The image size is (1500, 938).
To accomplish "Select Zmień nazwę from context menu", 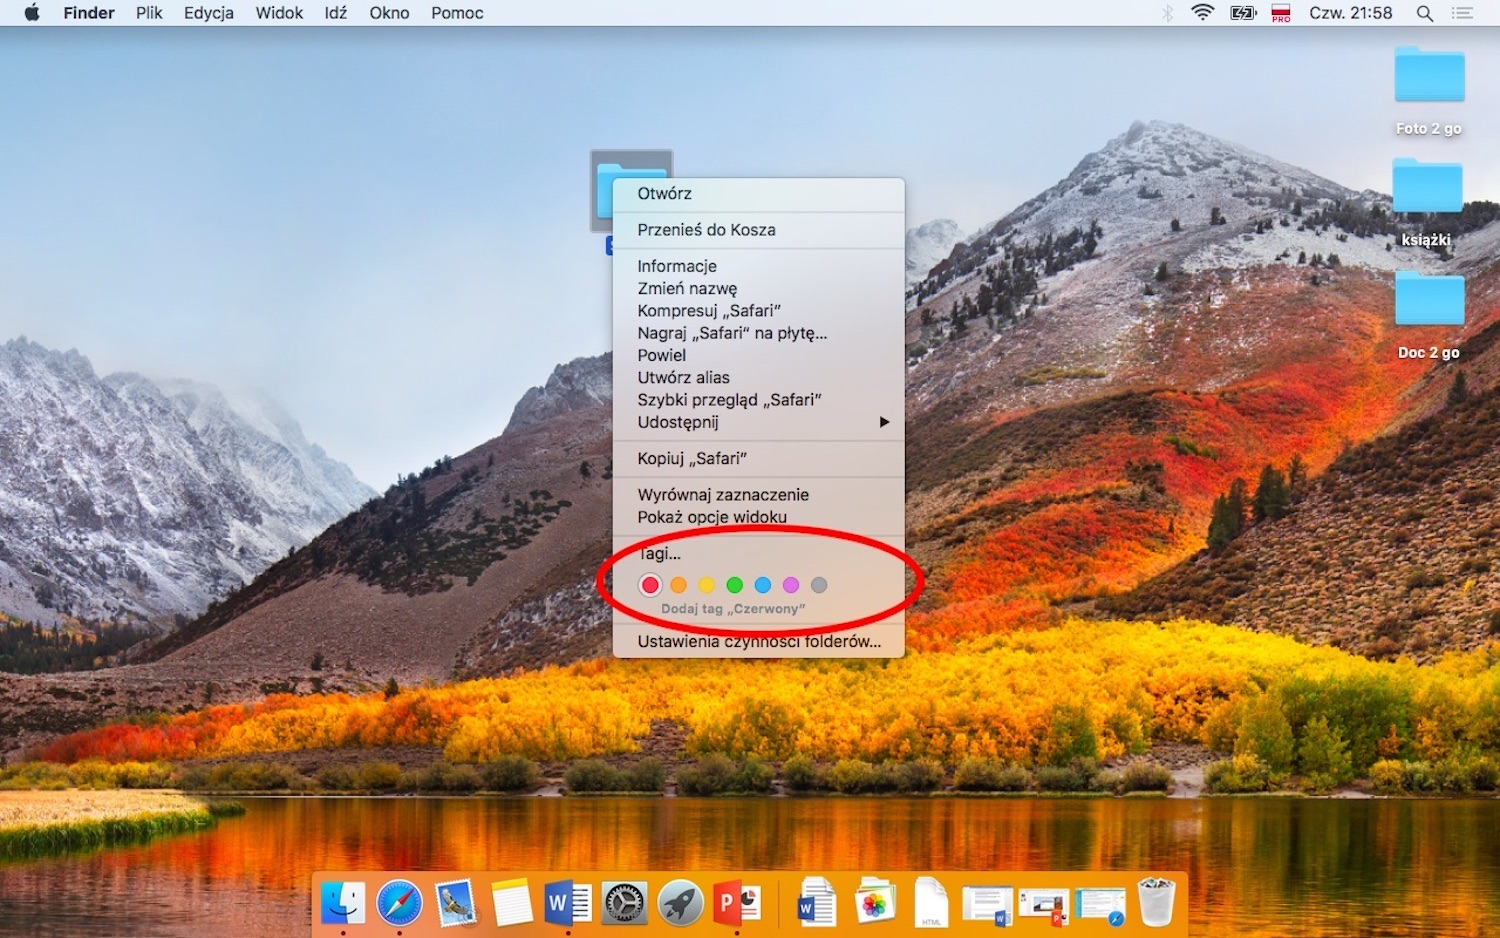I will 687,288.
